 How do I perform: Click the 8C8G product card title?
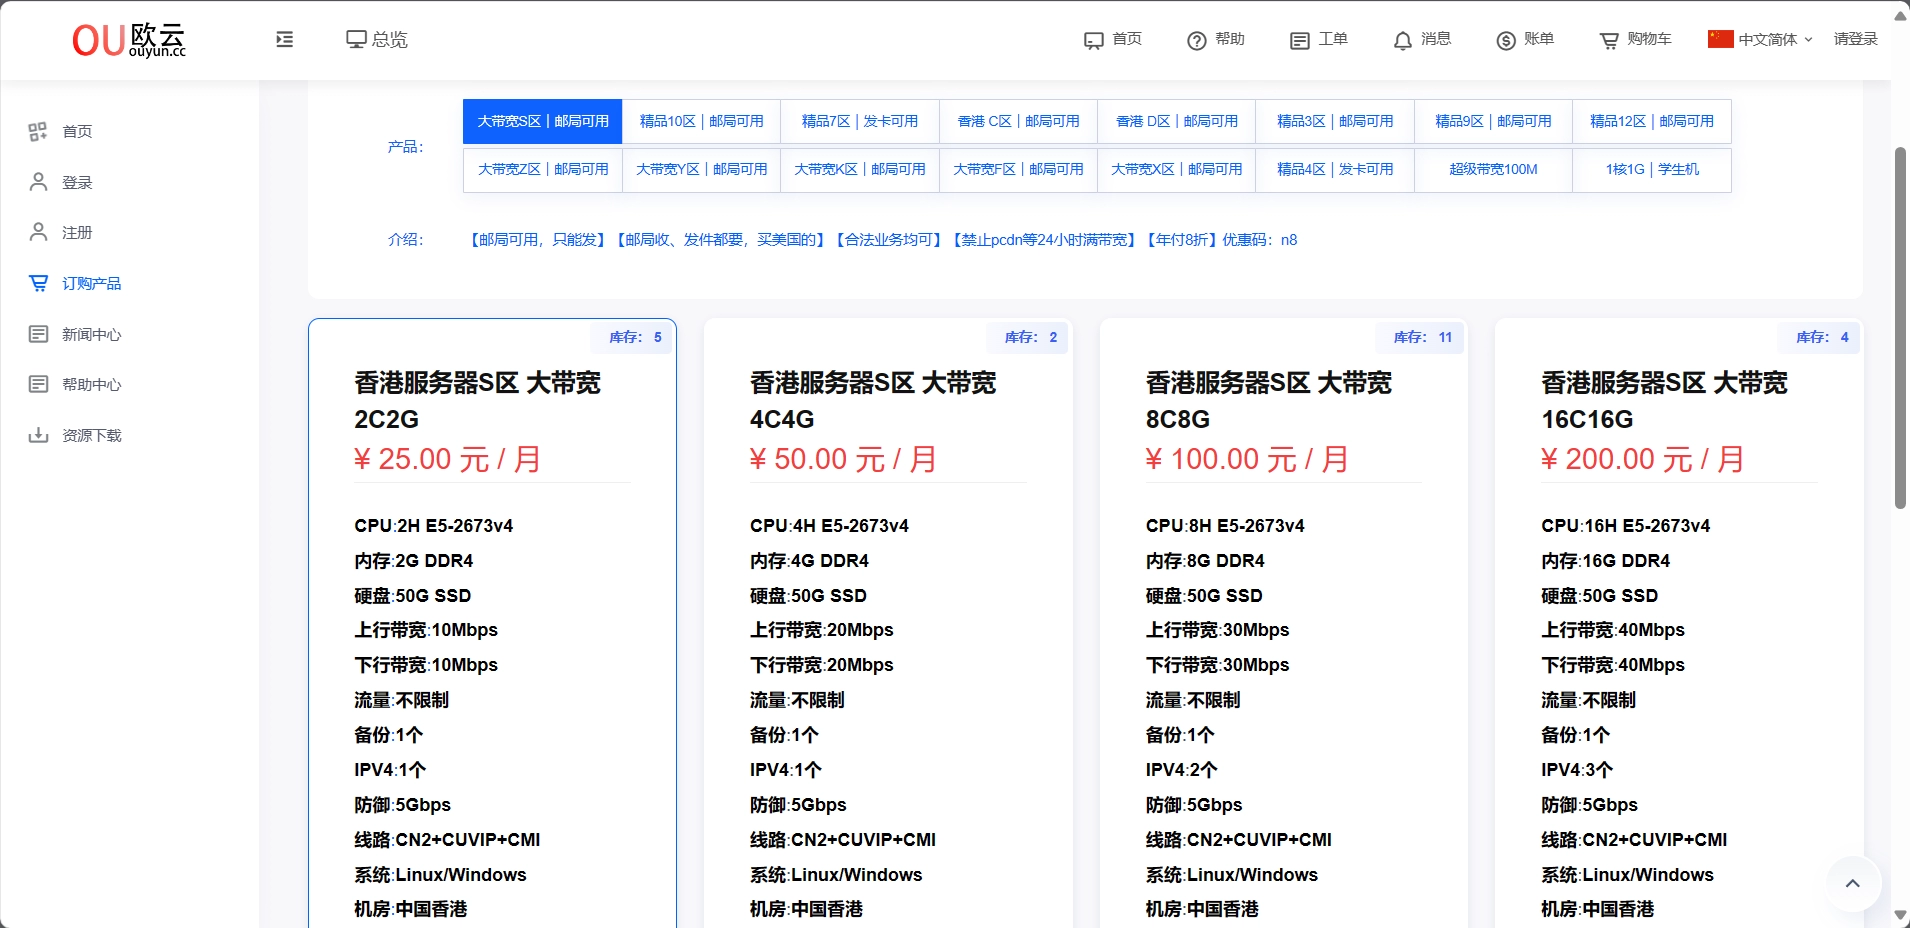pos(1269,401)
